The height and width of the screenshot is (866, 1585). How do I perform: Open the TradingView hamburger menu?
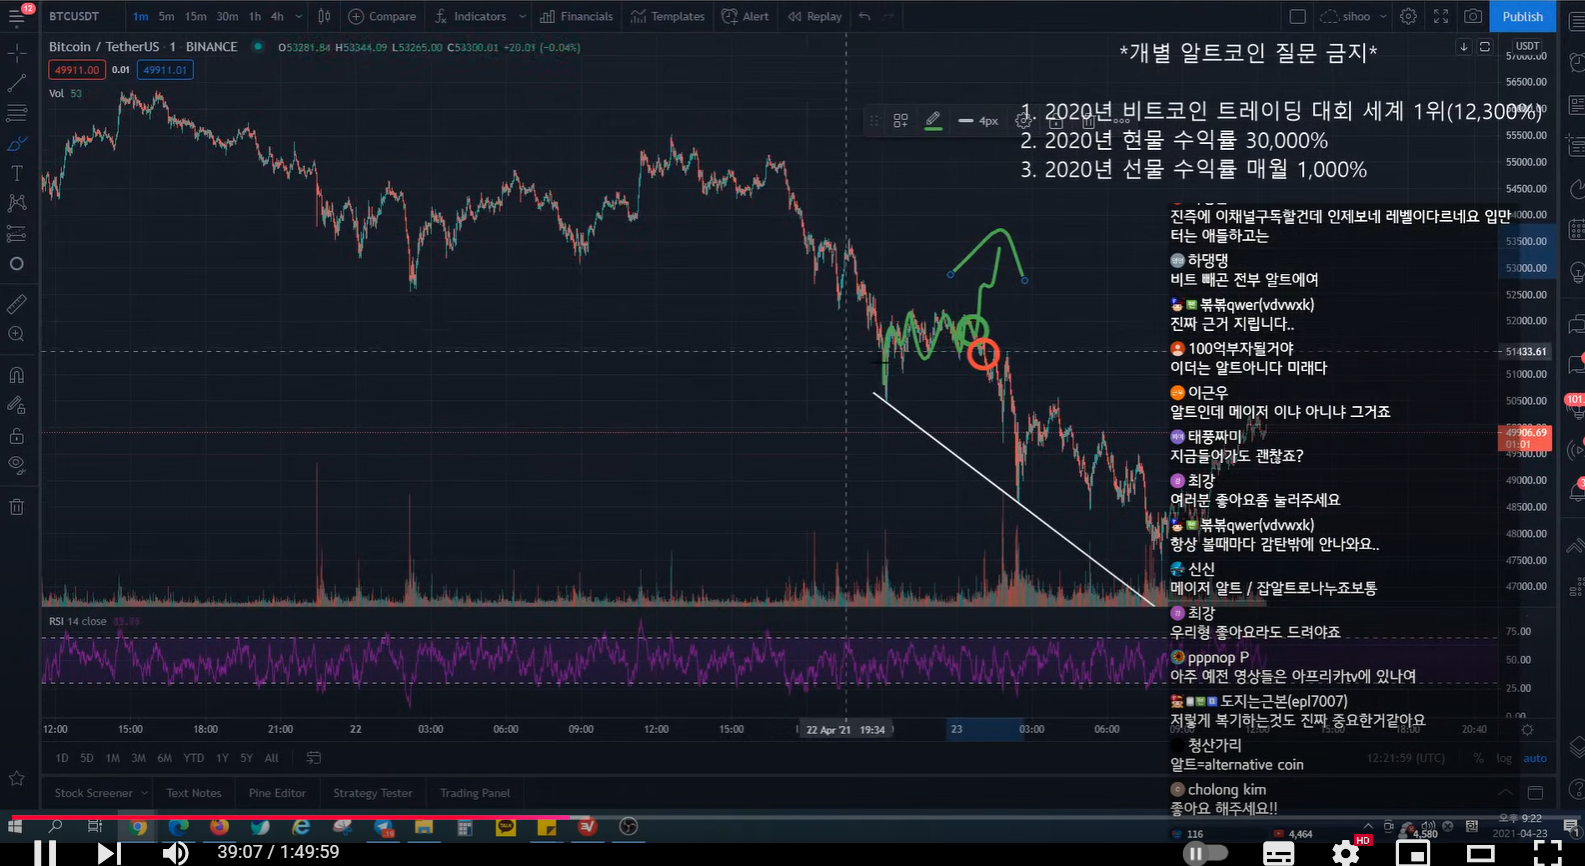click(17, 17)
